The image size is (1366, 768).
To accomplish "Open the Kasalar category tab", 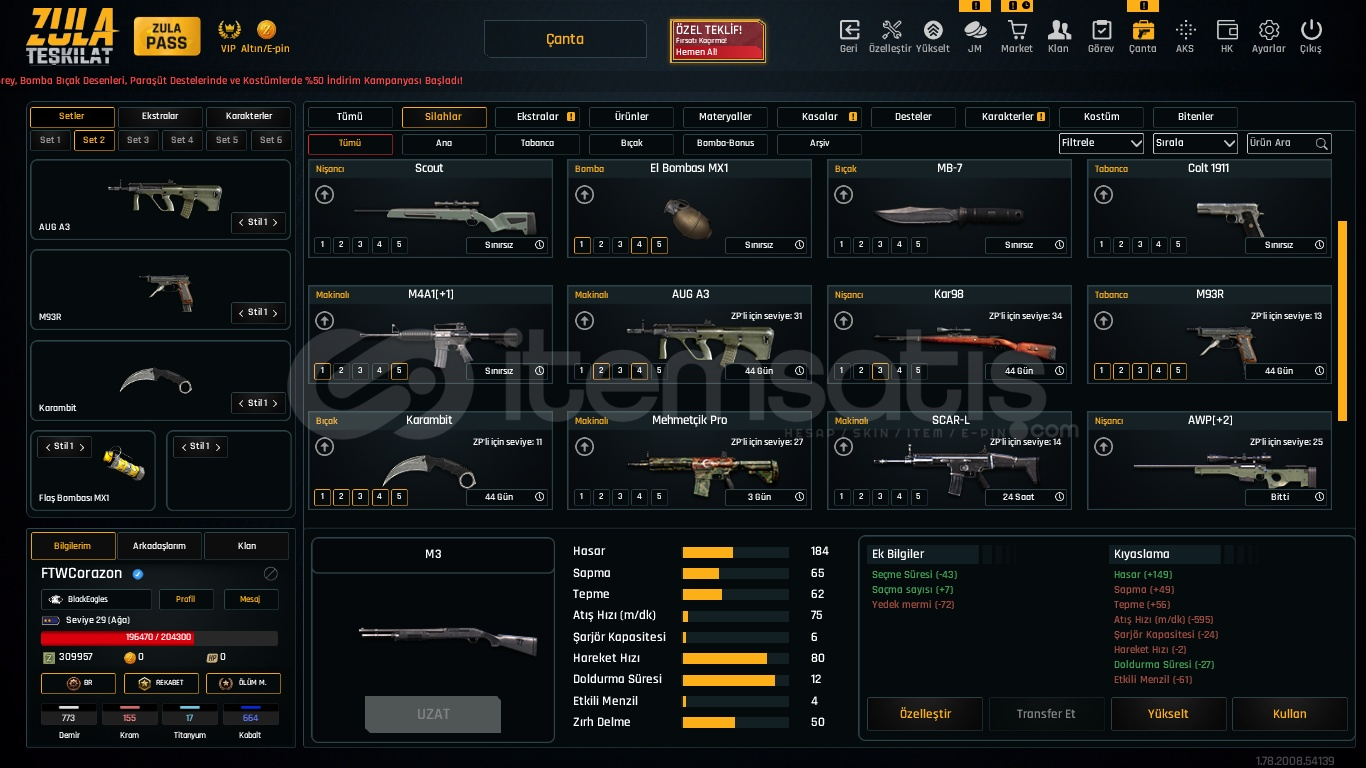I will tap(819, 117).
